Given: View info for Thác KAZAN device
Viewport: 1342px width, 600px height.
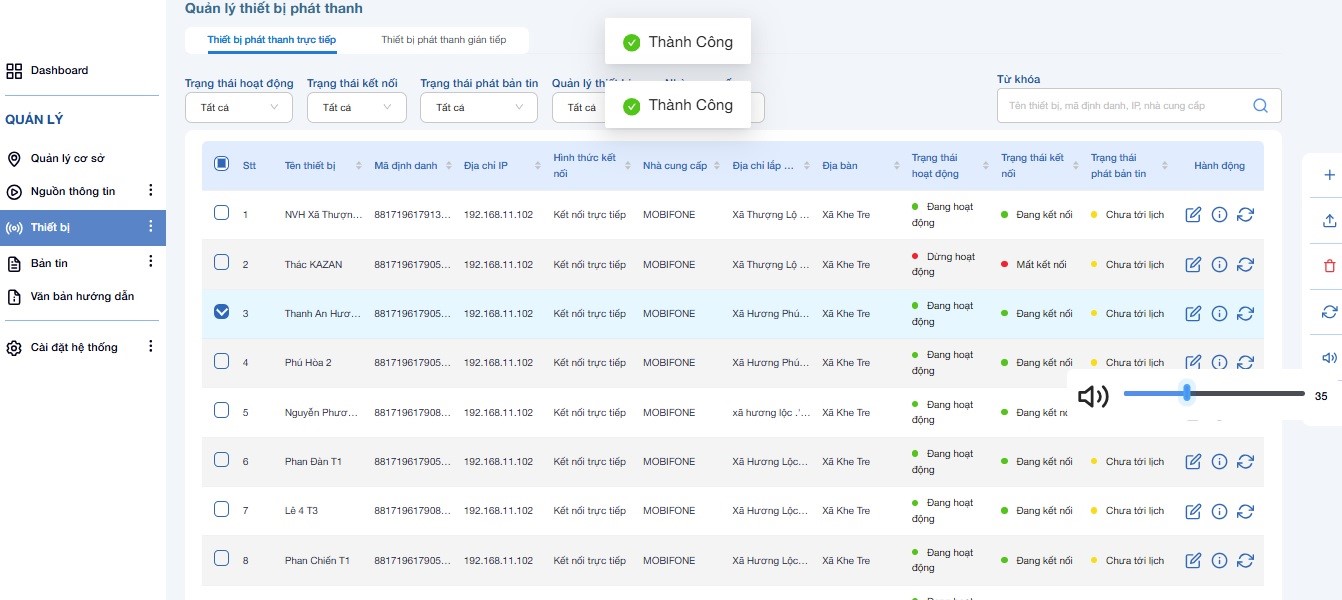Looking at the screenshot, I should (1219, 264).
